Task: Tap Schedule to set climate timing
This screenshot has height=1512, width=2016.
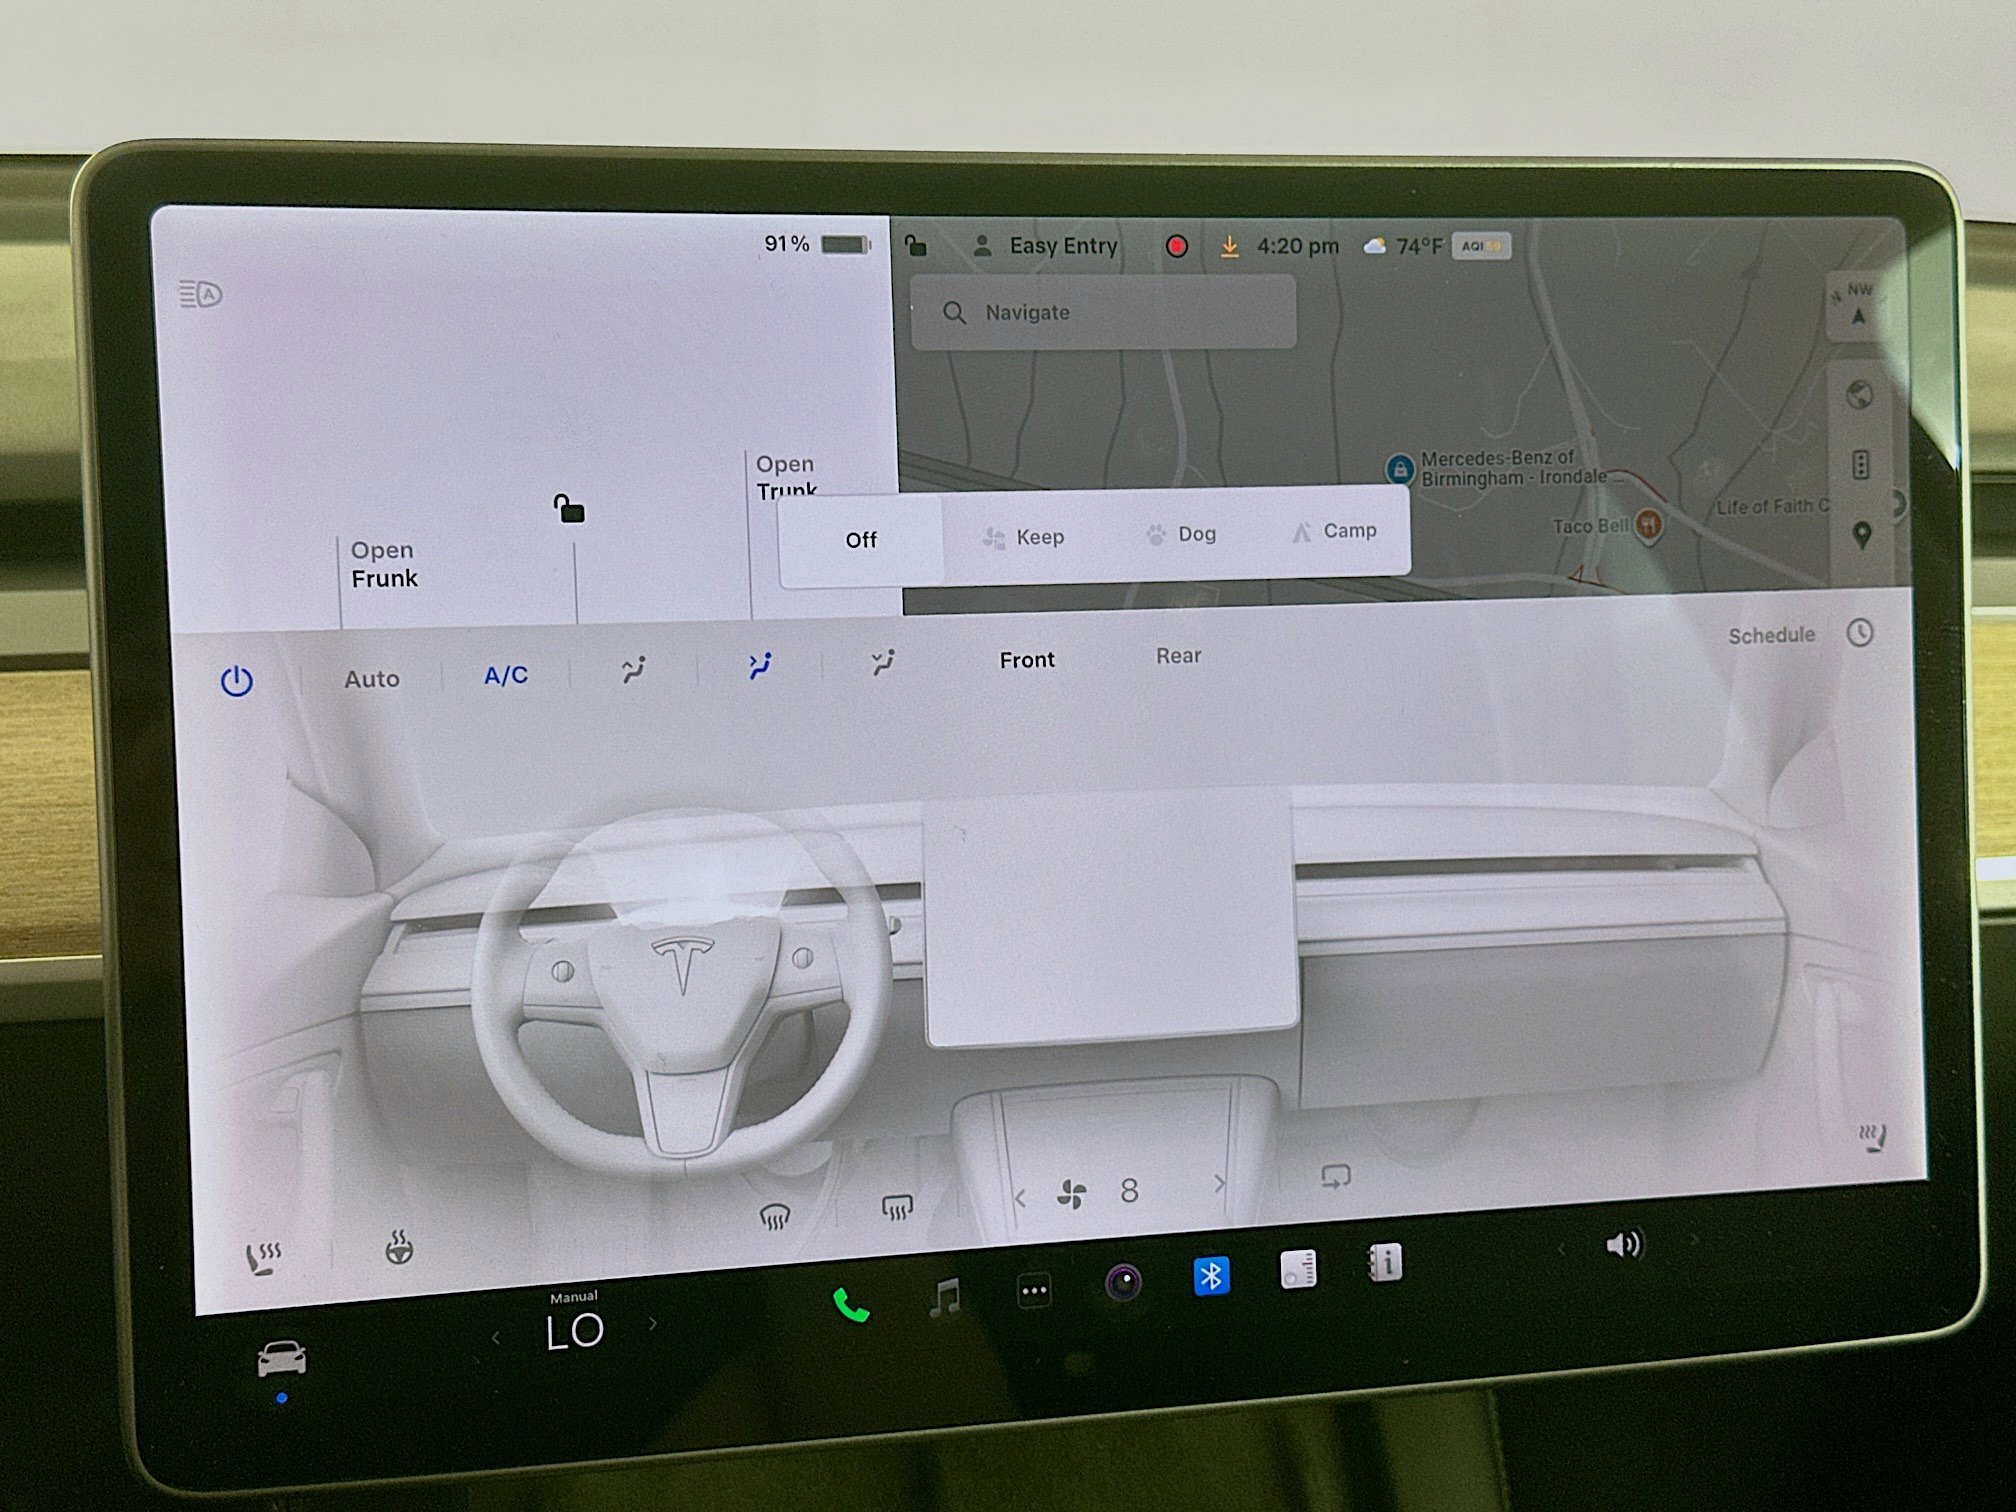Action: [1771, 634]
